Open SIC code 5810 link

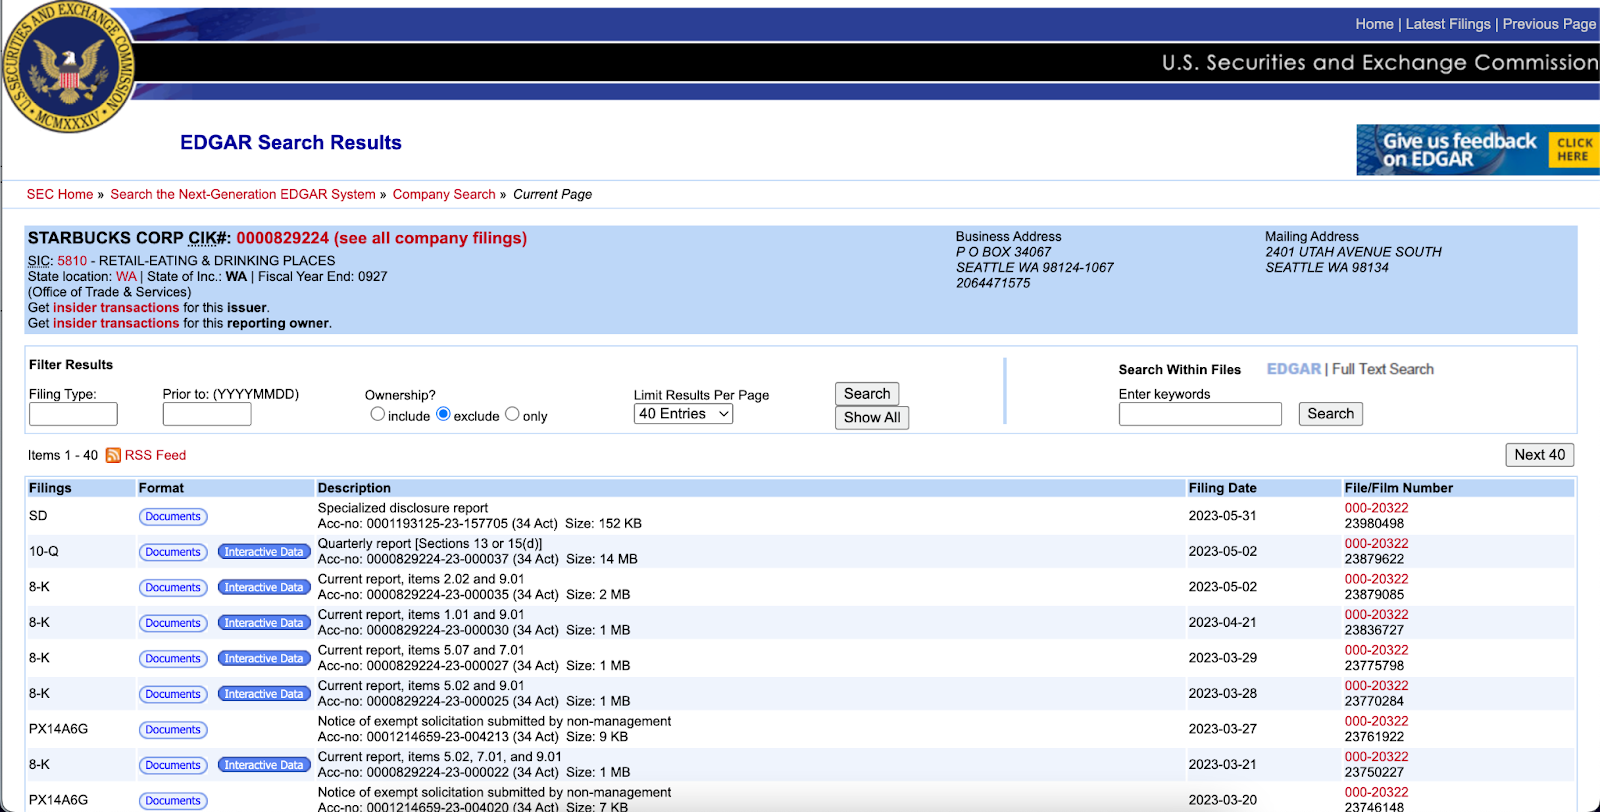point(72,261)
